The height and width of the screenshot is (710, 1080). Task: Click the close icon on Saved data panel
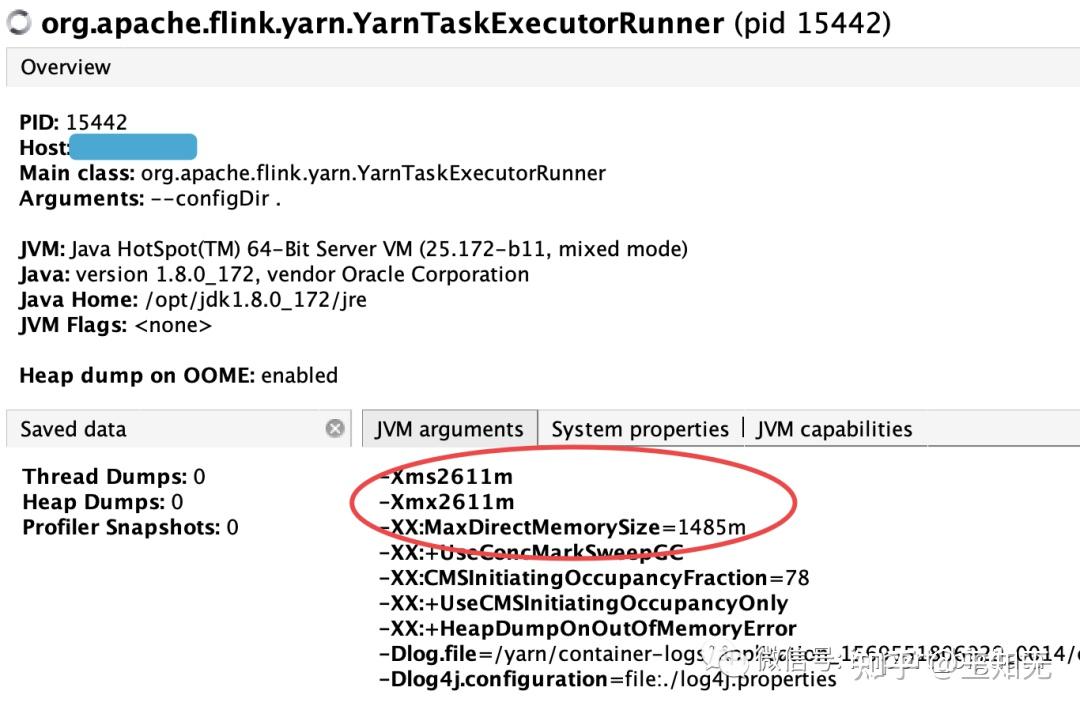tap(336, 428)
